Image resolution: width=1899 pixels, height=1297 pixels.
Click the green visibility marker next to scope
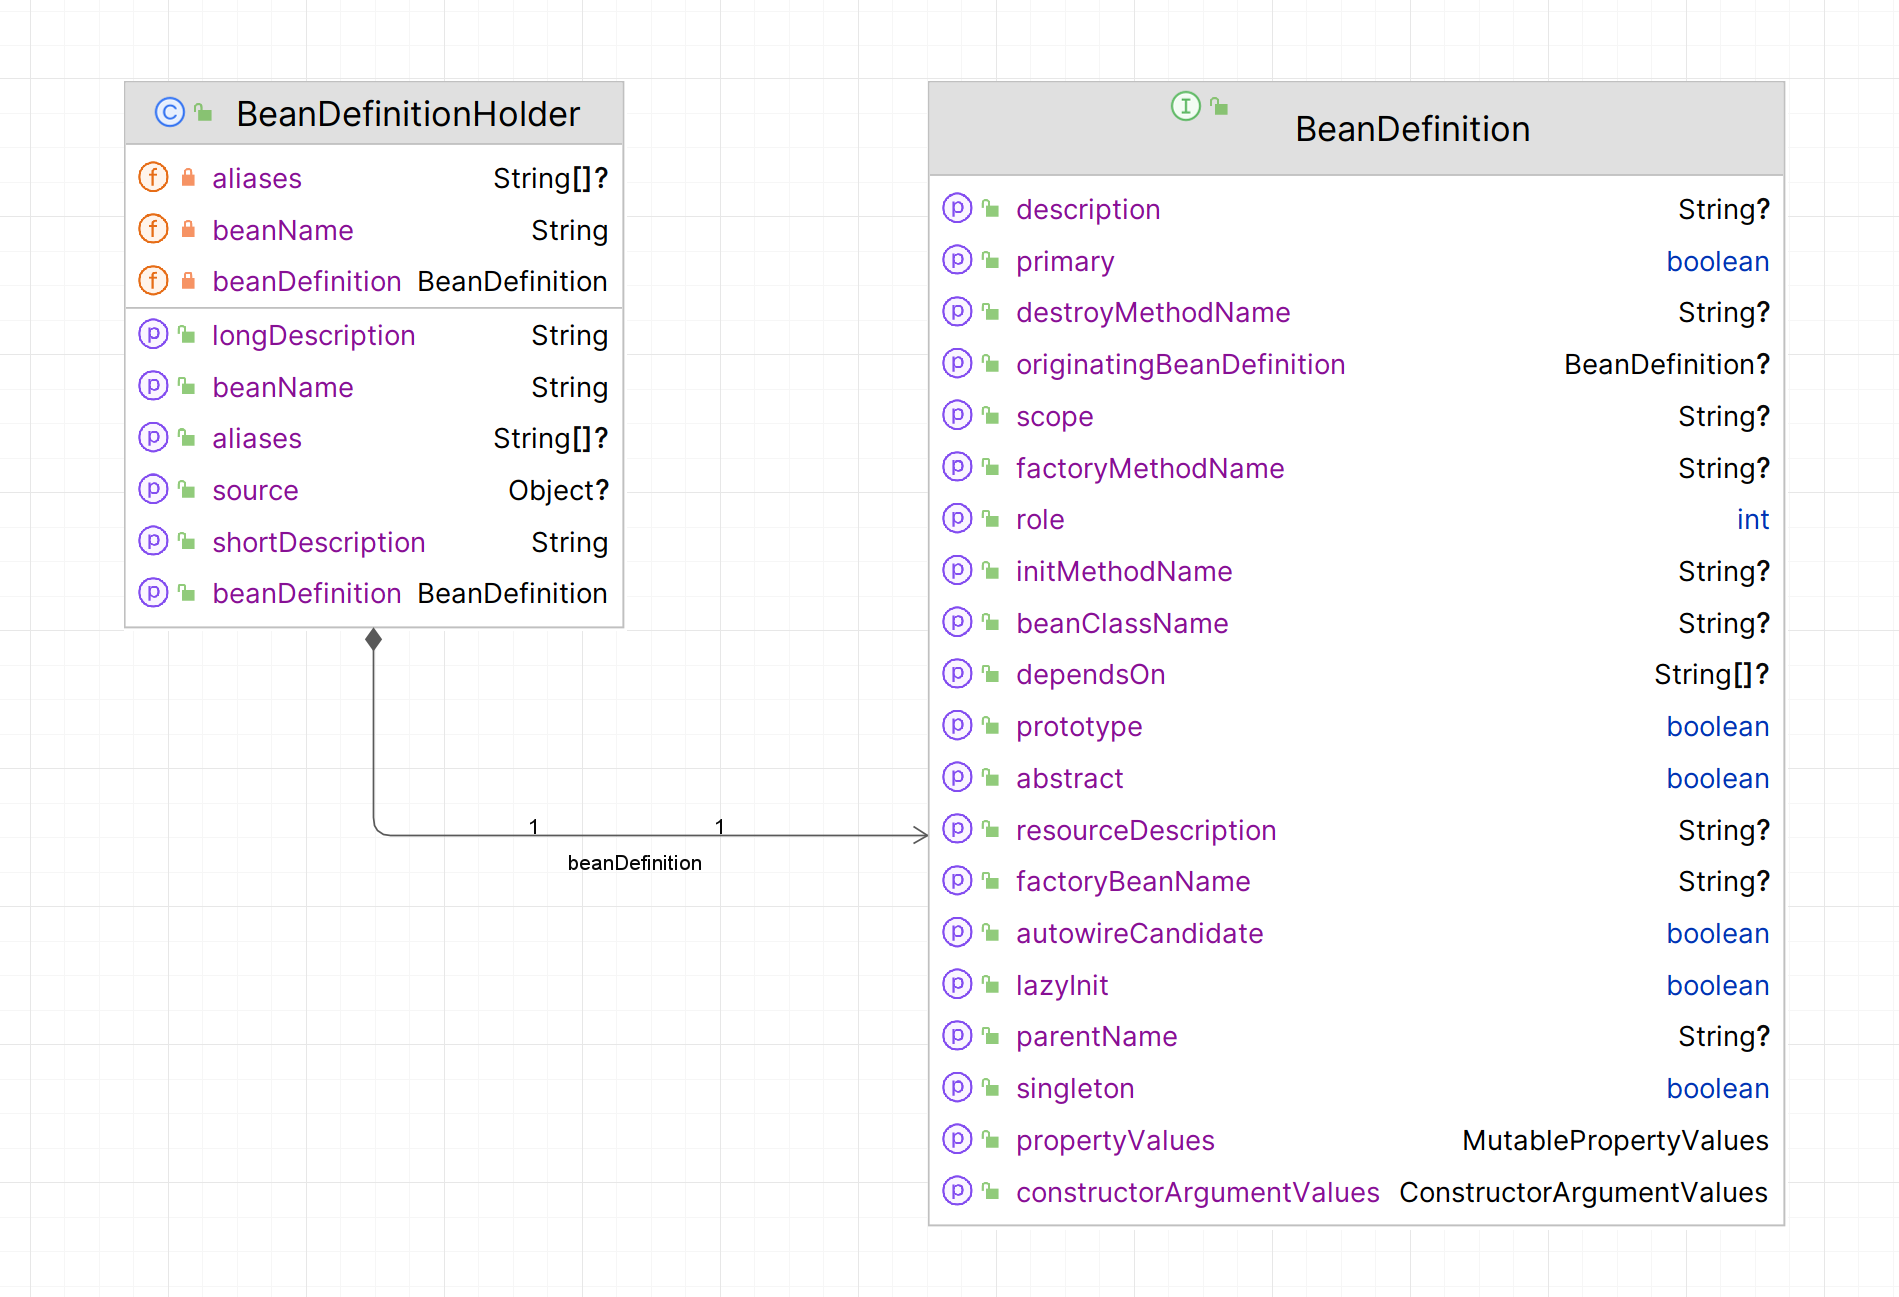point(990,415)
